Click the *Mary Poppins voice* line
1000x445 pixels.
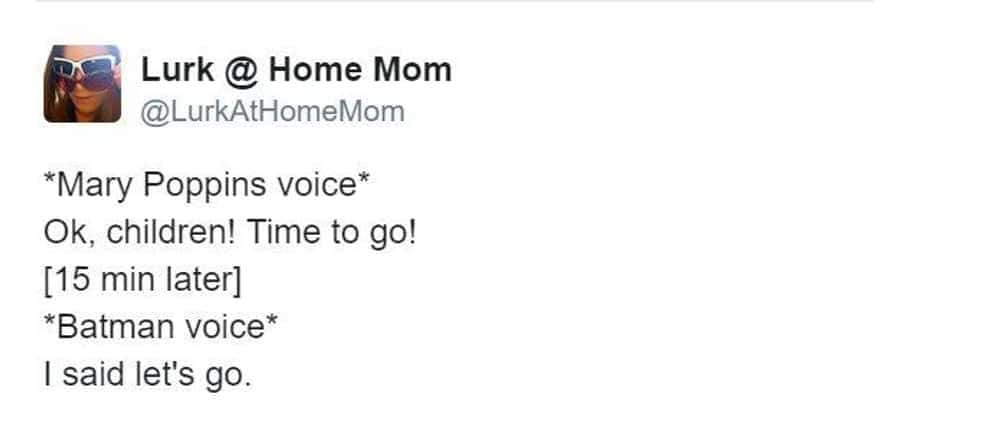click(x=208, y=186)
